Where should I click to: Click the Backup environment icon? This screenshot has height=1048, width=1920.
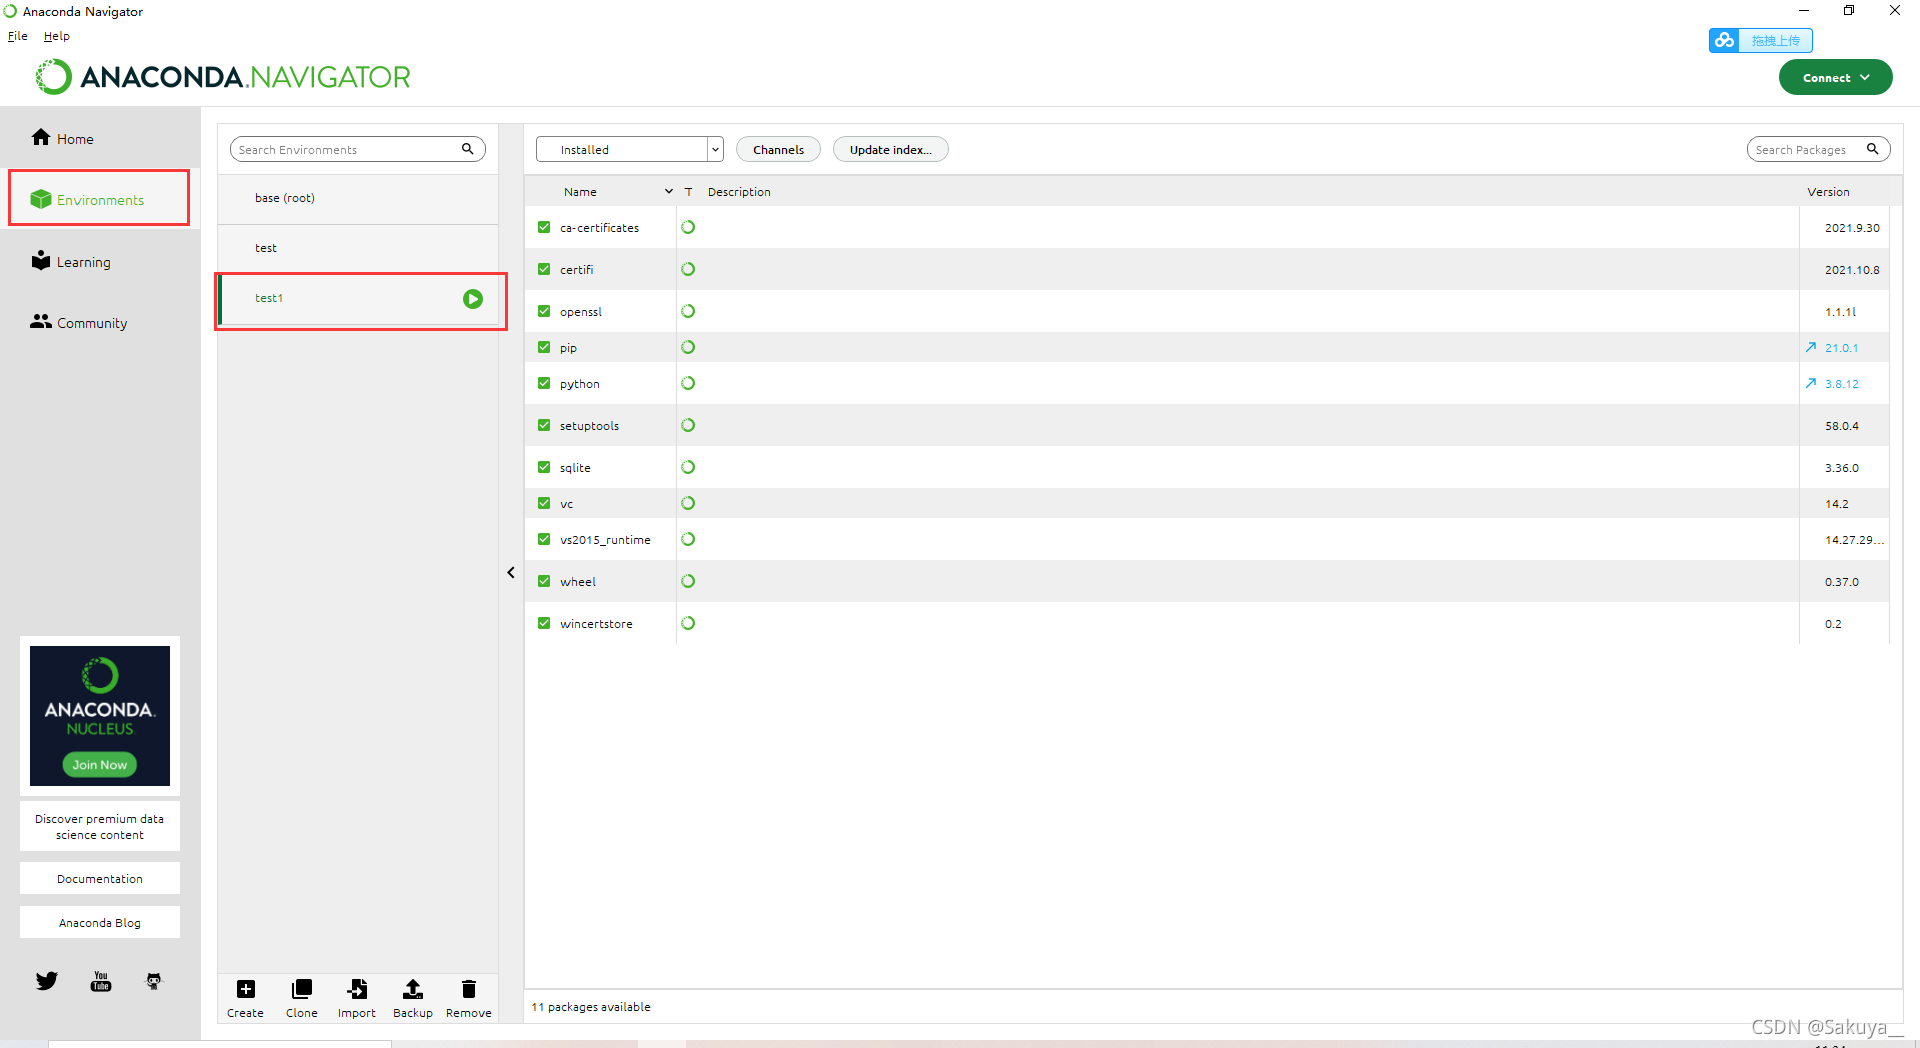[412, 989]
